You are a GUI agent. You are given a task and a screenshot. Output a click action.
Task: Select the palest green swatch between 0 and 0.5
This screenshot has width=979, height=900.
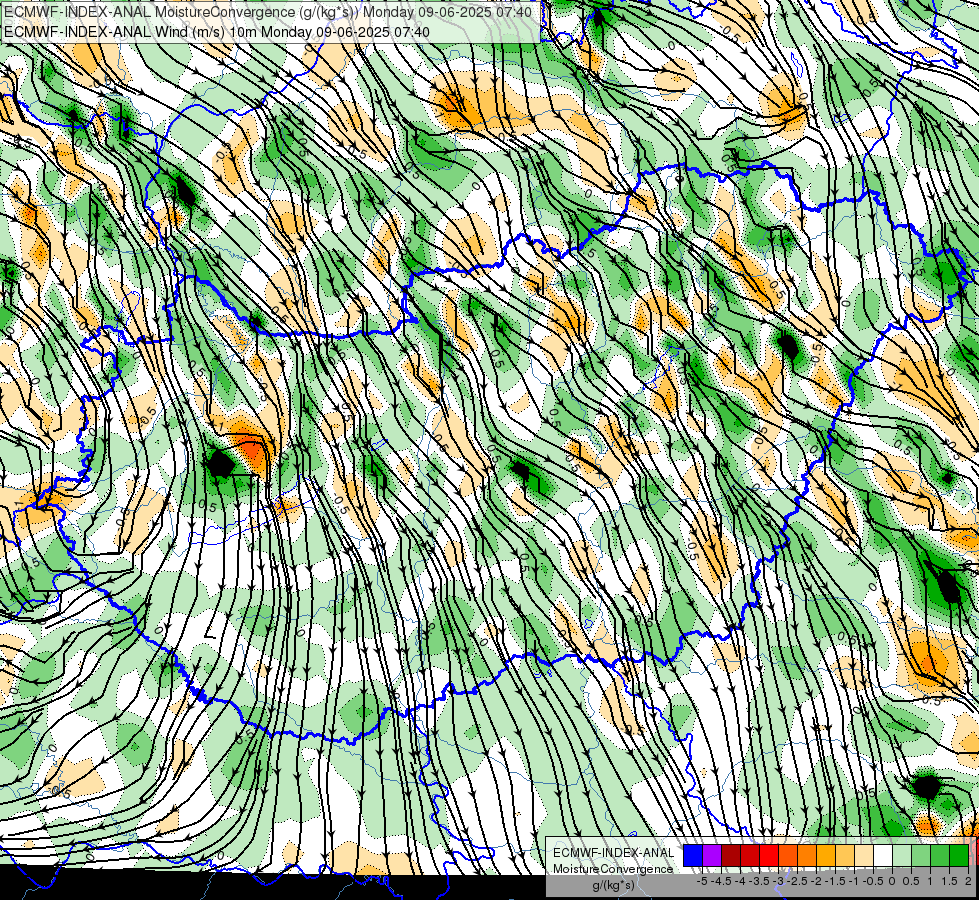tap(902, 855)
